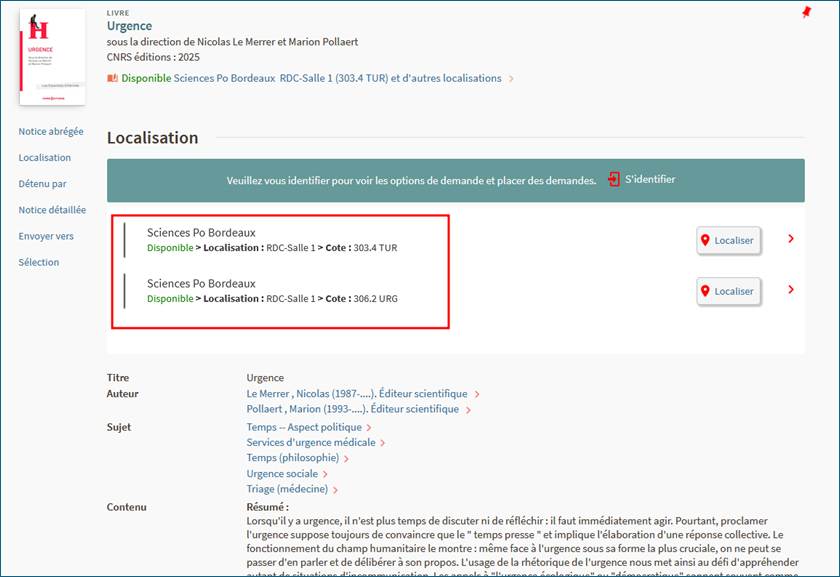The image size is (840, 577).
Task: Expand the 303.4 TUR holding details arrow
Action: [791, 239]
